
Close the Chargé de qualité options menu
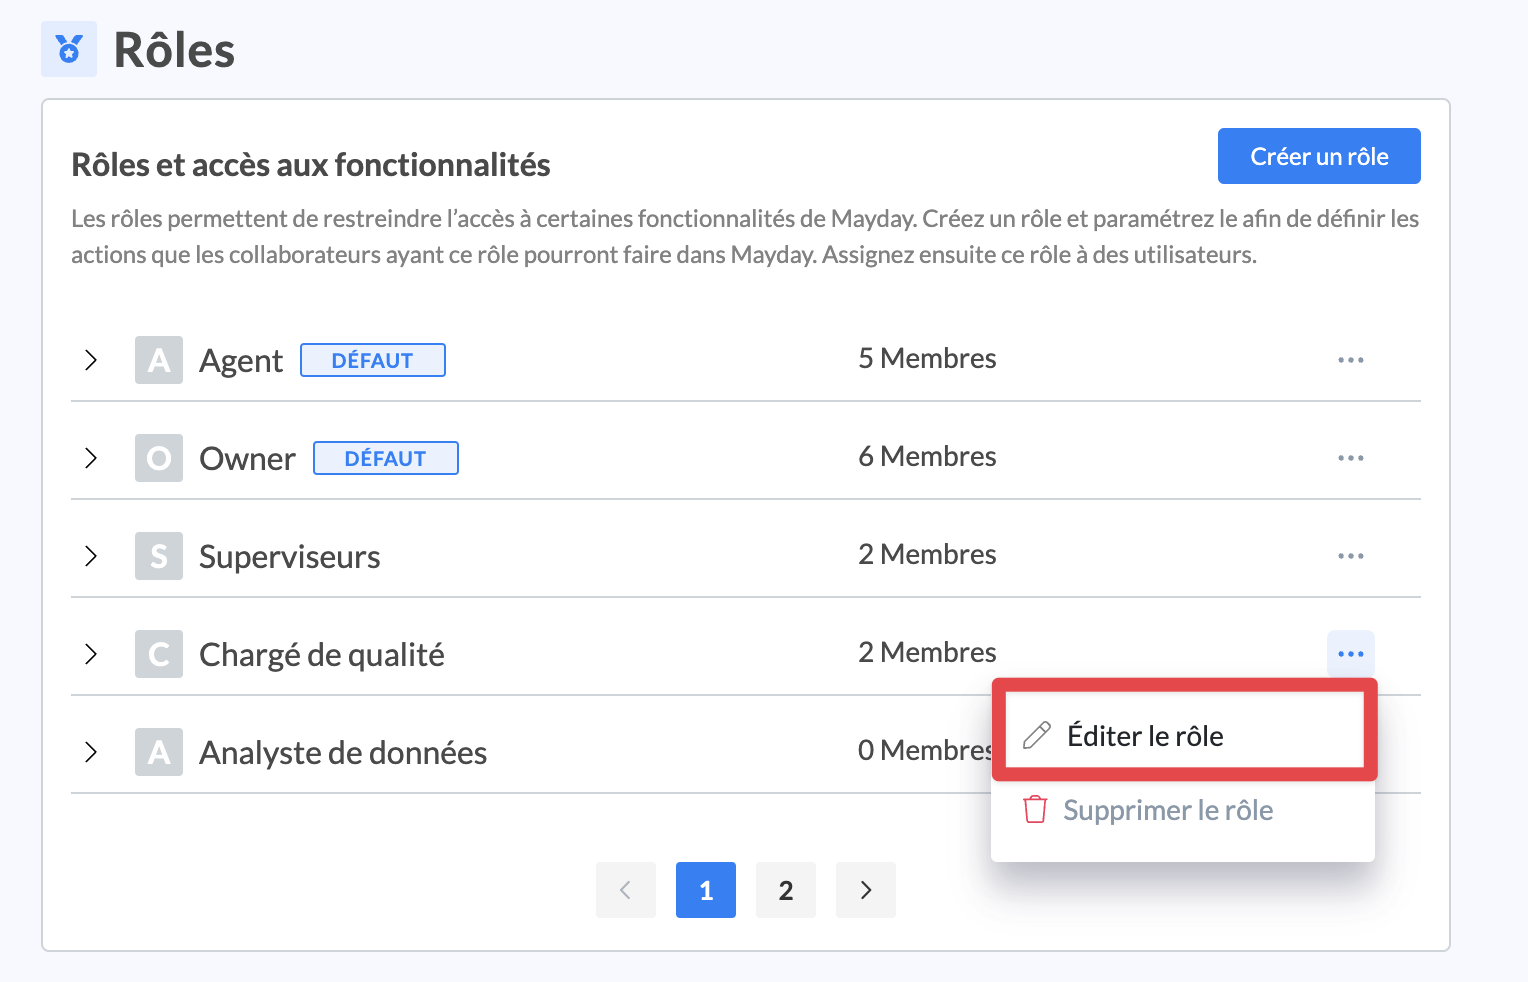point(1350,654)
